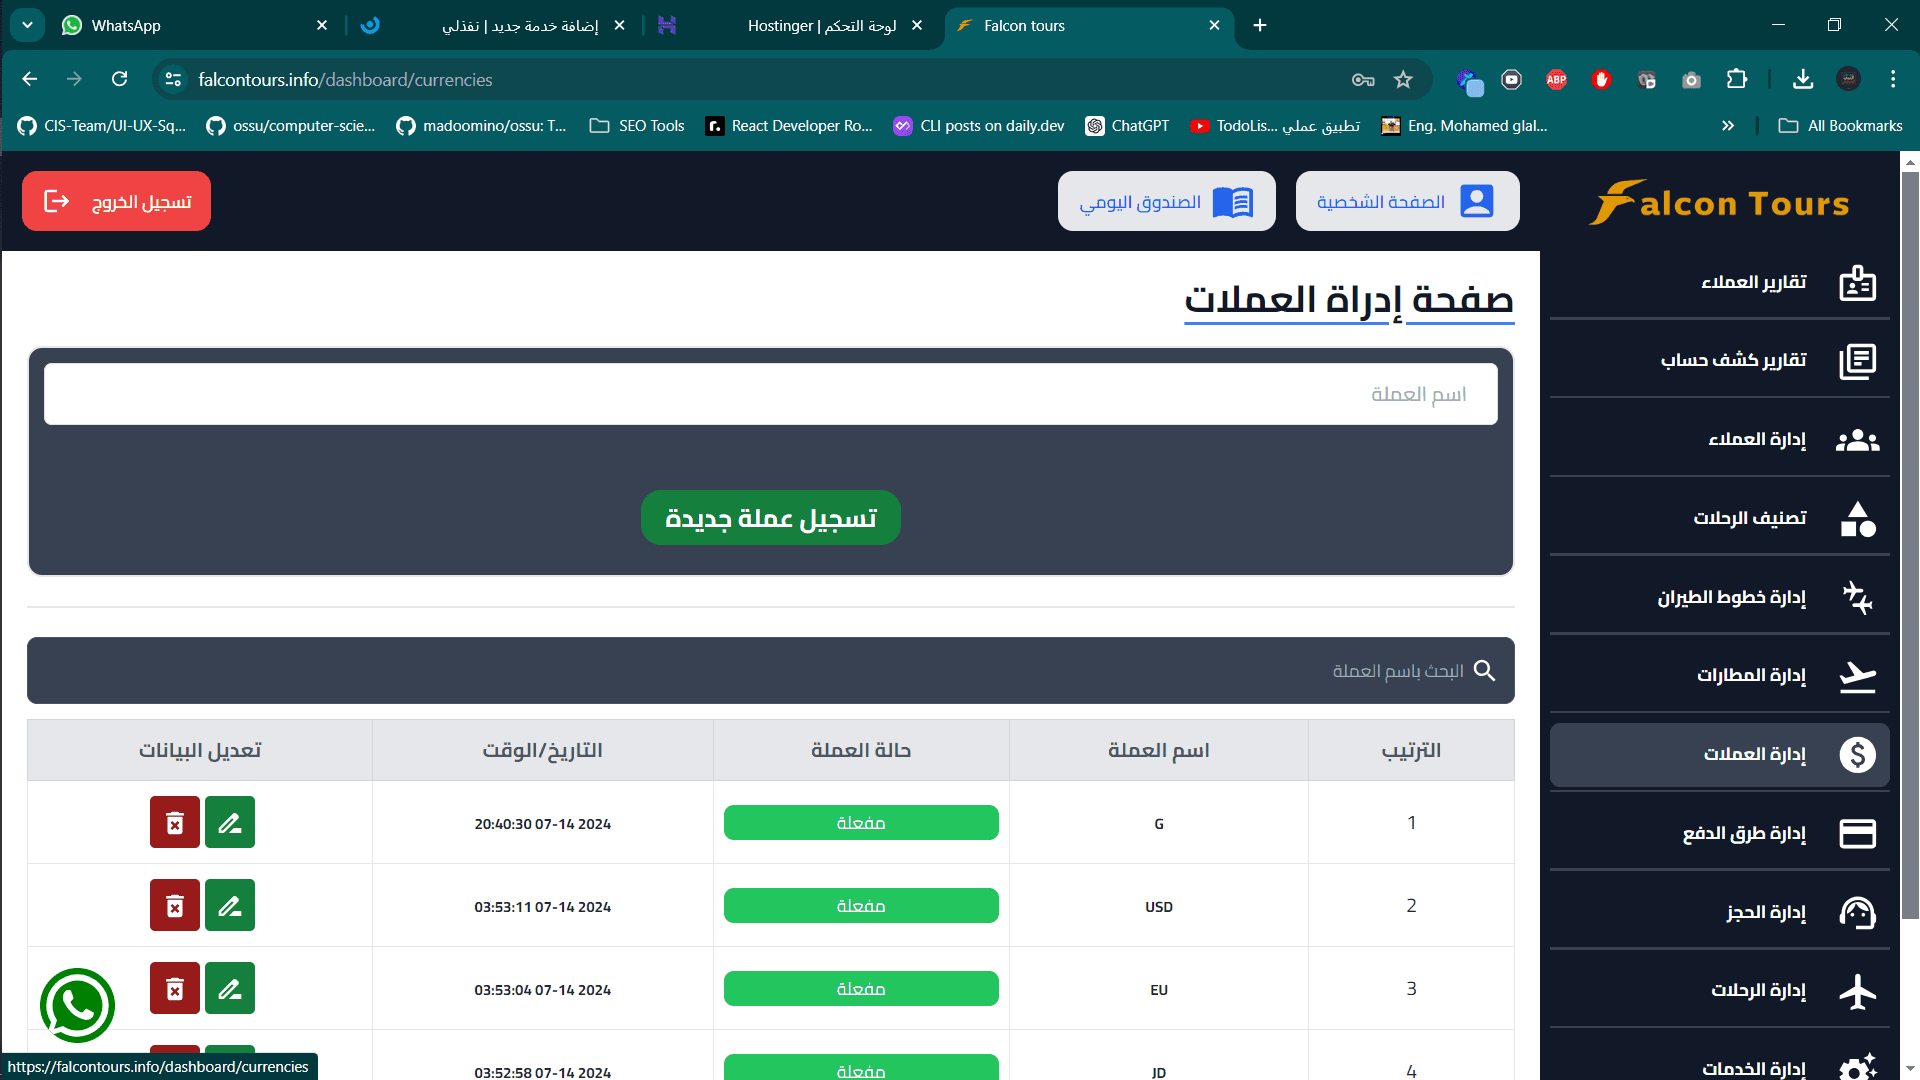Image resolution: width=1920 pixels, height=1080 pixels.
Task: Click the currency name input field
Action: click(770, 394)
